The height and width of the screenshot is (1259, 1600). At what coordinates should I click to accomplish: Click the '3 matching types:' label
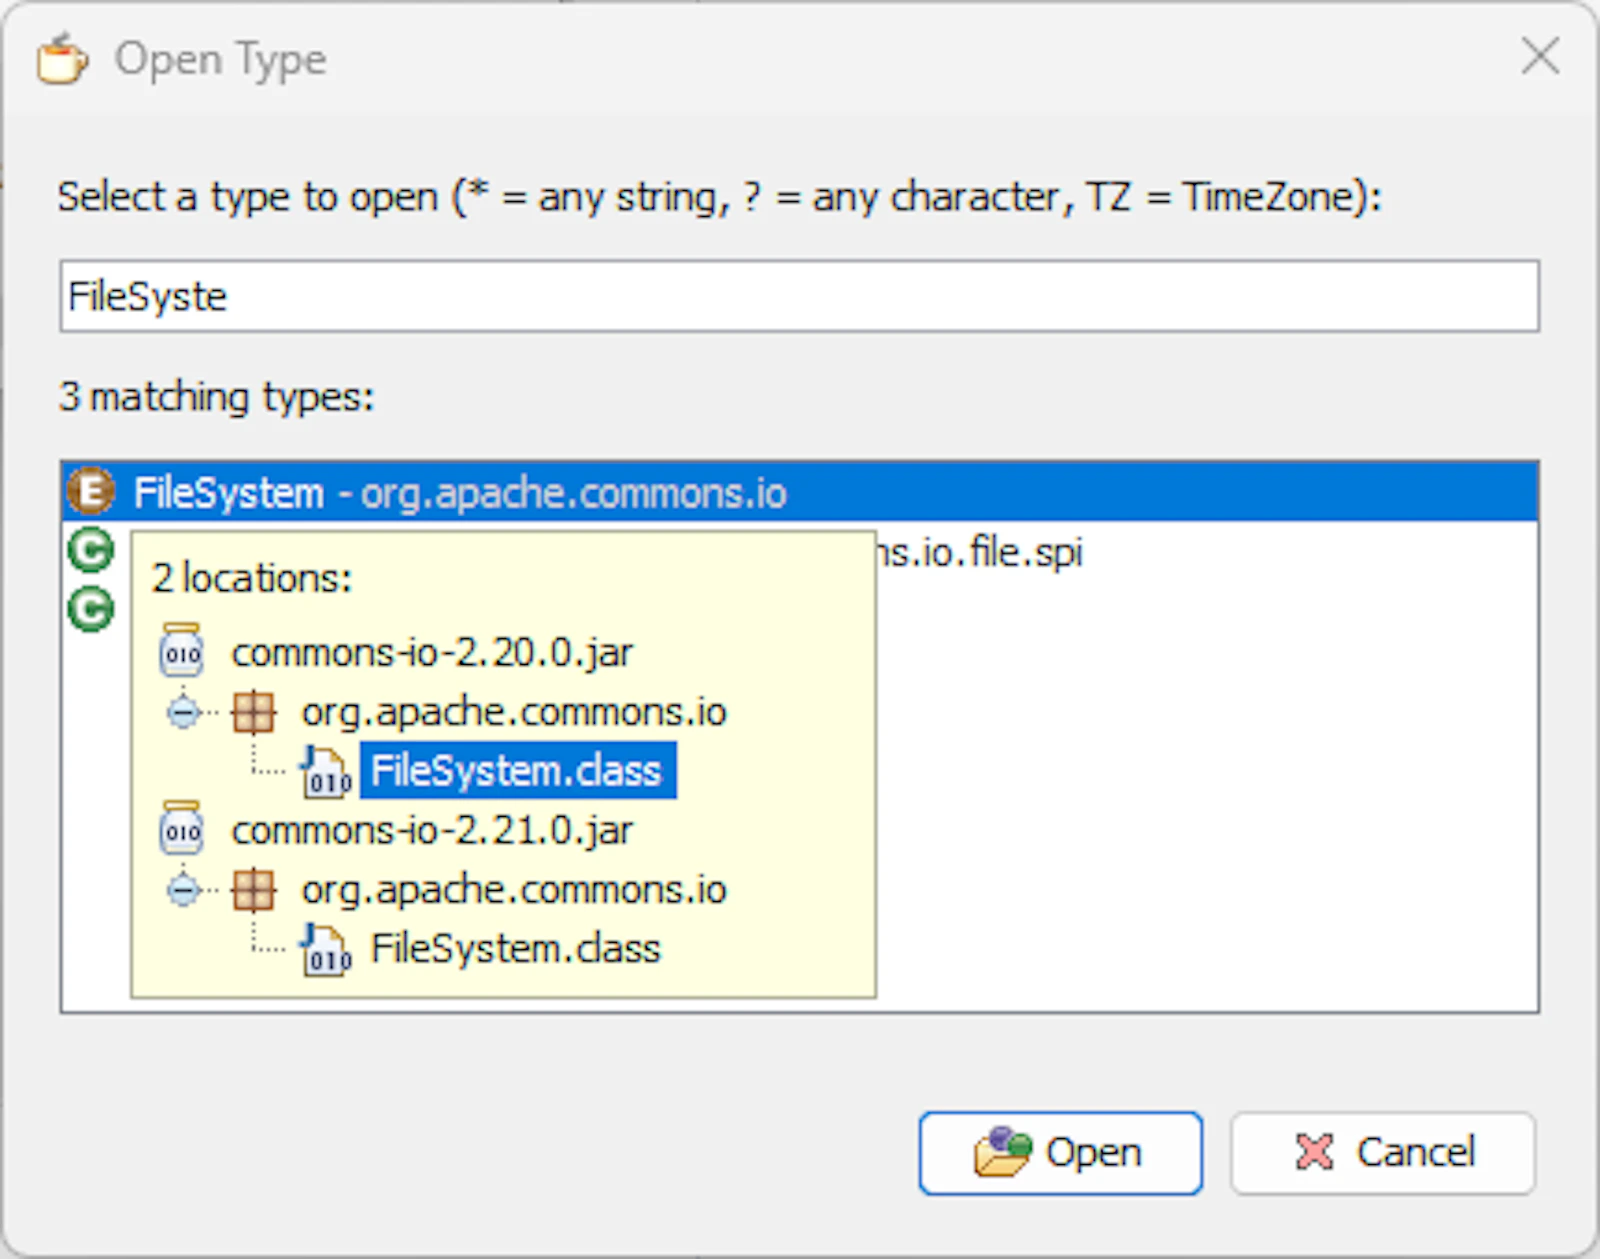tap(216, 397)
